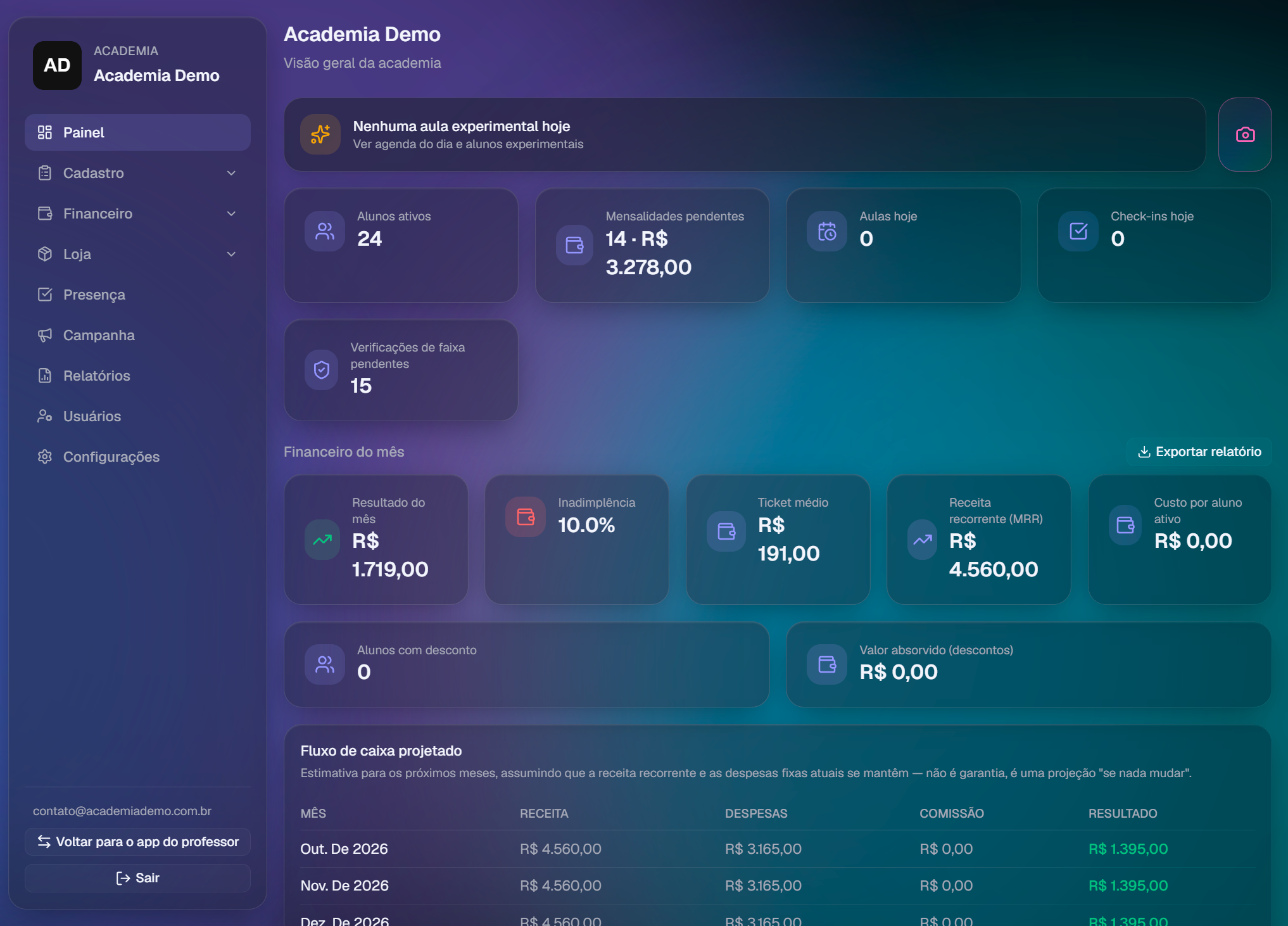Viewport: 1288px width, 926px height.
Task: Click the Inadimplência 10.0% value
Action: click(586, 525)
